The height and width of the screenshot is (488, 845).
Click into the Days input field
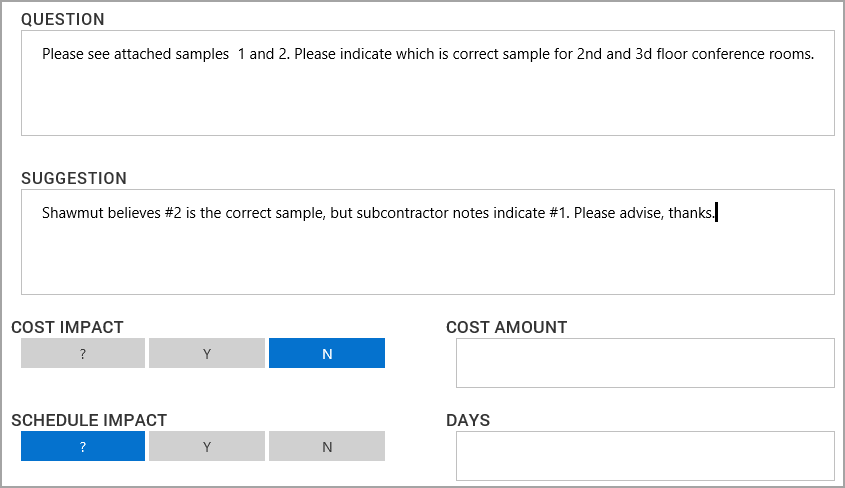coord(645,456)
